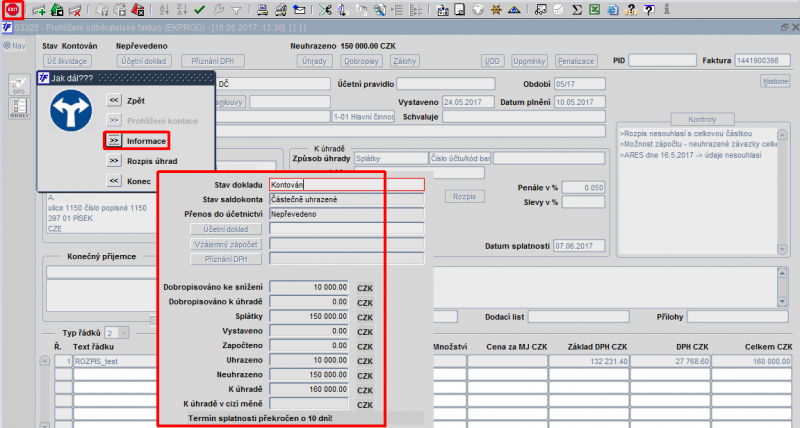Click the Schvaluje field
Screen dimensions: 800x428
point(523,116)
